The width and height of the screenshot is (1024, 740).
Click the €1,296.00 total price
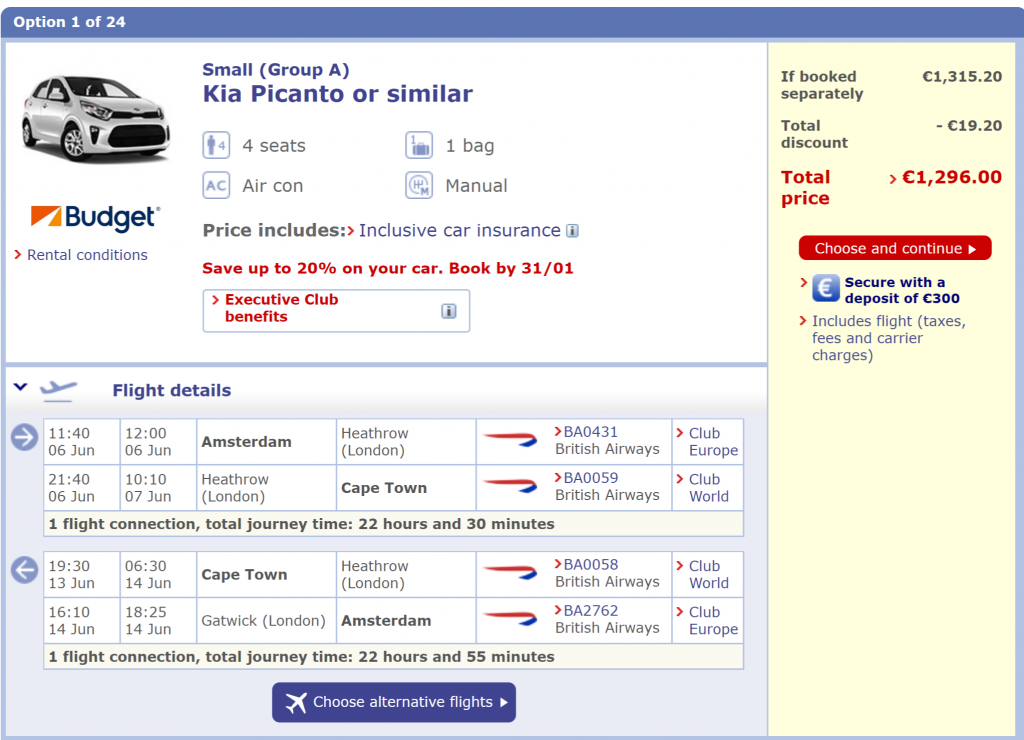coord(952,177)
